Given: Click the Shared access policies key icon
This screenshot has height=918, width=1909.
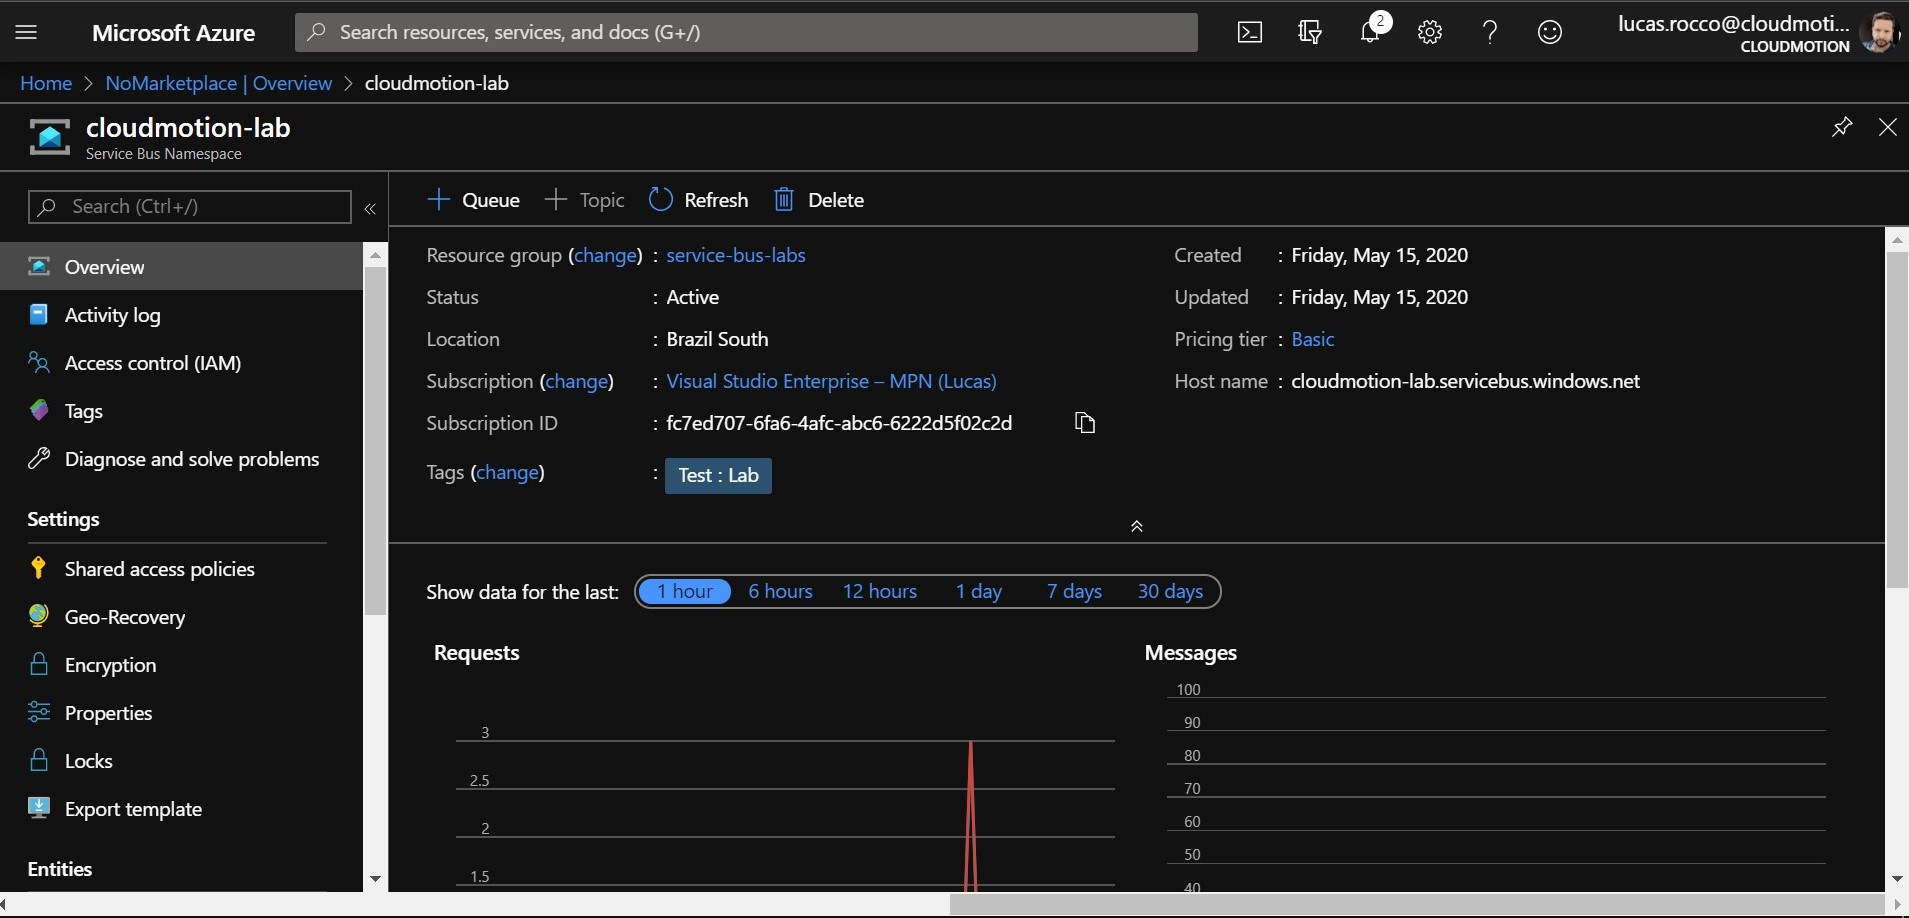Looking at the screenshot, I should (x=39, y=568).
